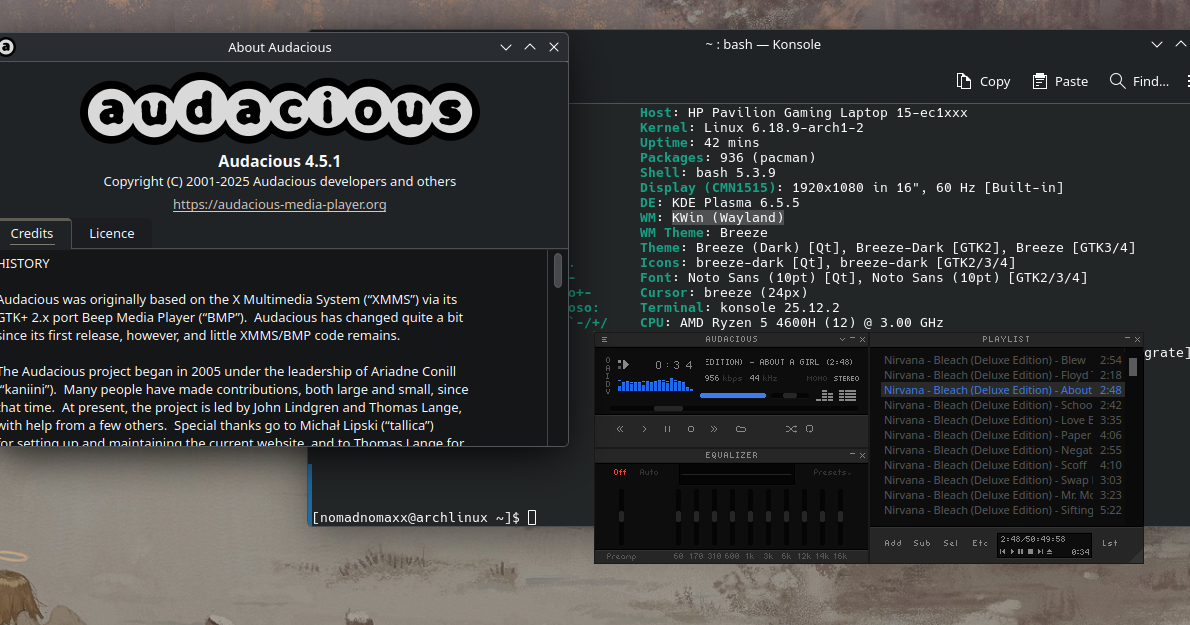Screen dimensions: 1190x625
Task: Open playlist Etc menu
Action: coord(980,543)
